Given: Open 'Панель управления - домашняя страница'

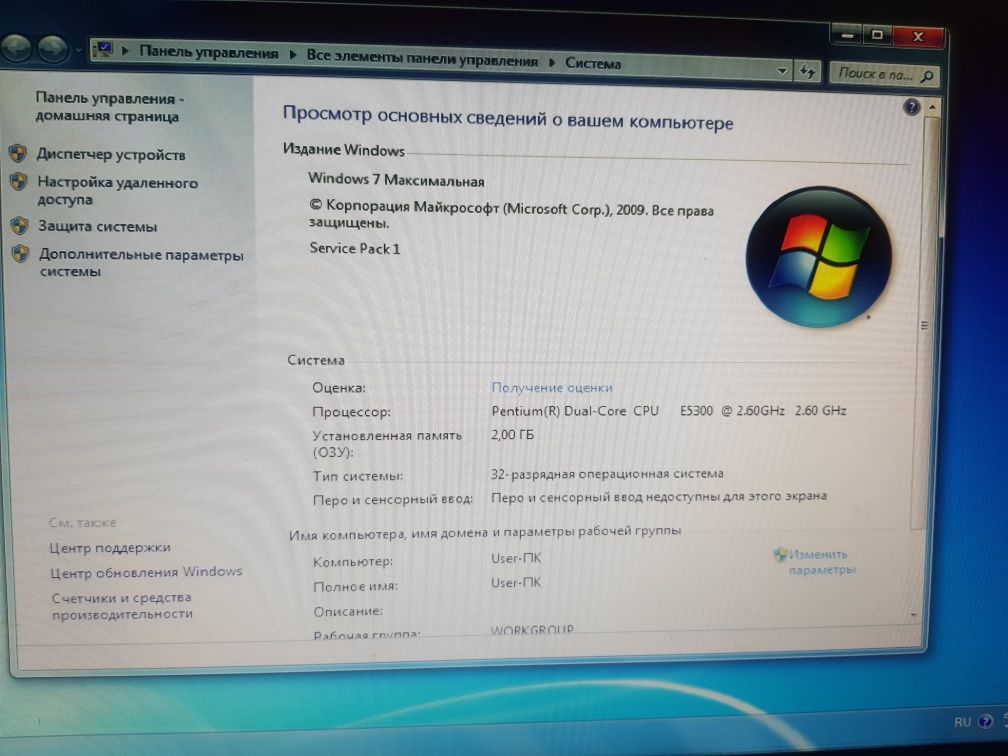Looking at the screenshot, I should 109,107.
